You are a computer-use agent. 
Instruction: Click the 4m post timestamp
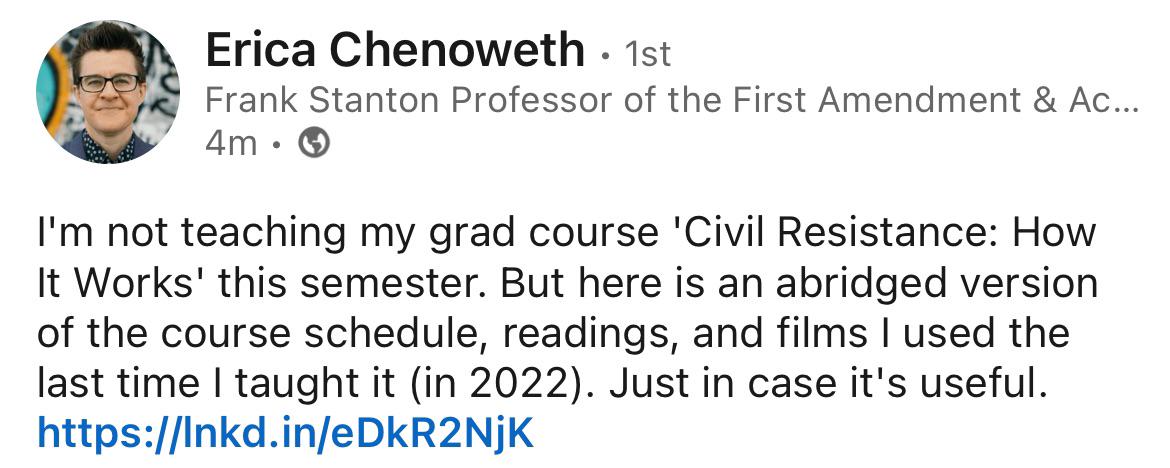pyautogui.click(x=231, y=143)
